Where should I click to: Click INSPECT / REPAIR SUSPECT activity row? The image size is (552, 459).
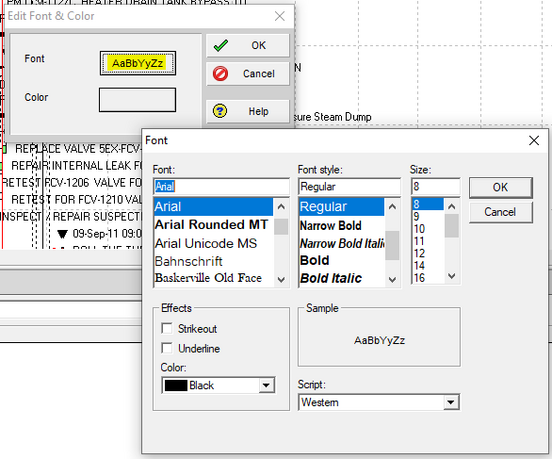point(71,216)
